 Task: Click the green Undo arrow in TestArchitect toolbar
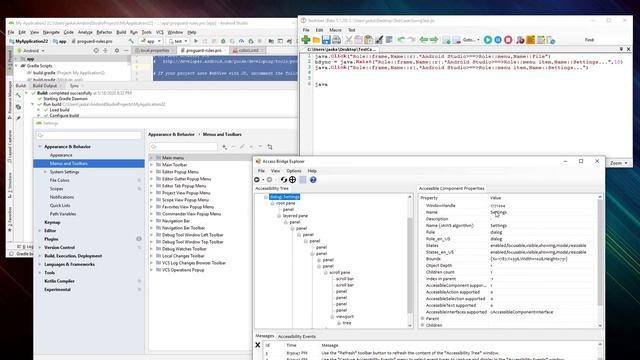(401, 40)
